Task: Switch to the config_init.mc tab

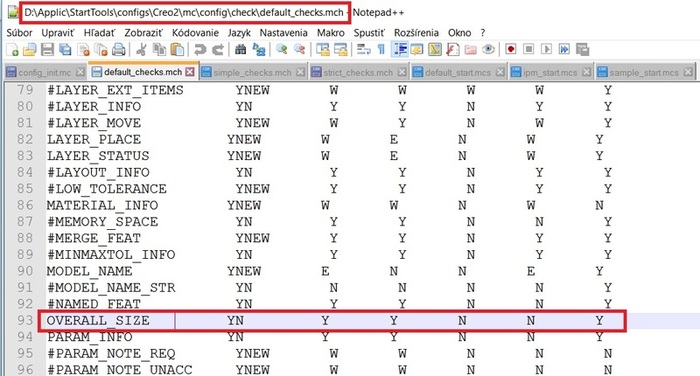Action: 45,72
